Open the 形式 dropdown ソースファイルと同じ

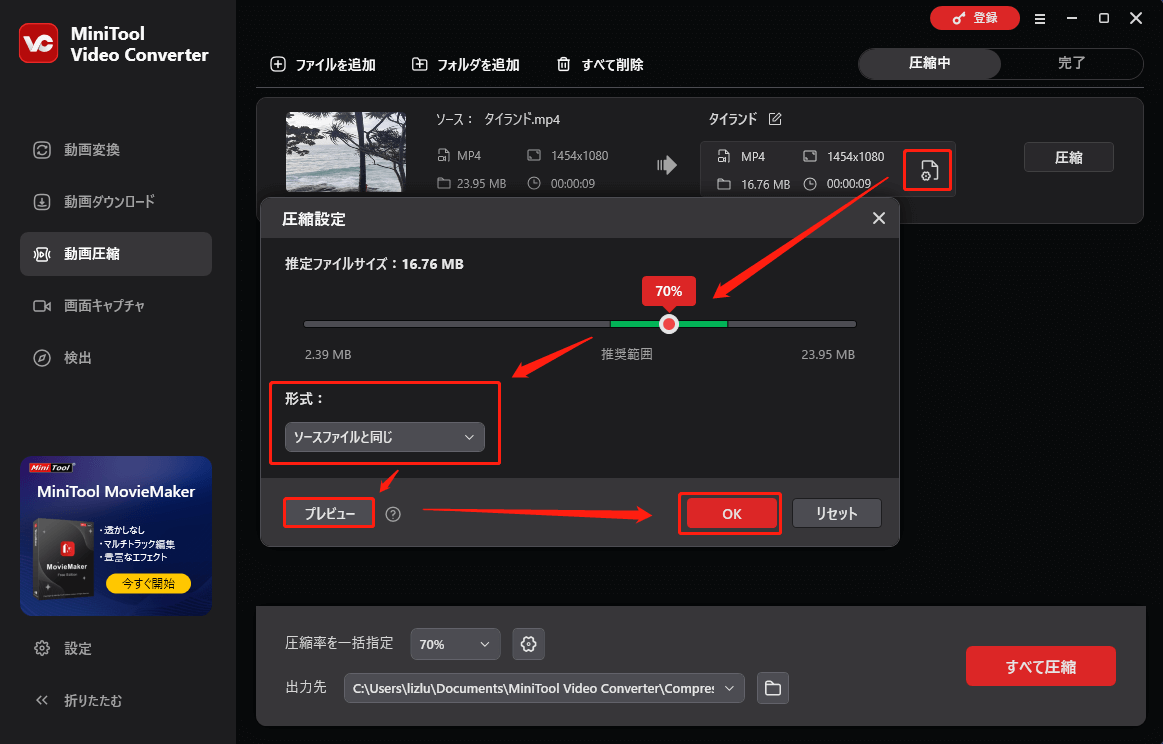(x=385, y=437)
